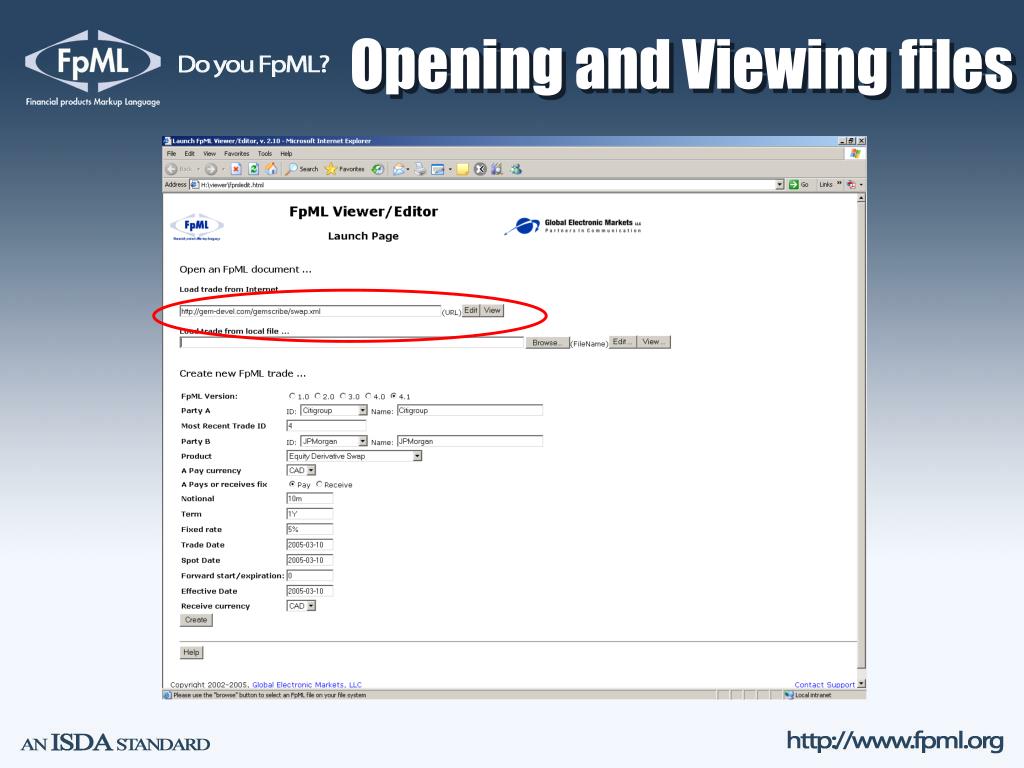
Task: Expand the address bar history dropdown
Action: click(x=779, y=185)
